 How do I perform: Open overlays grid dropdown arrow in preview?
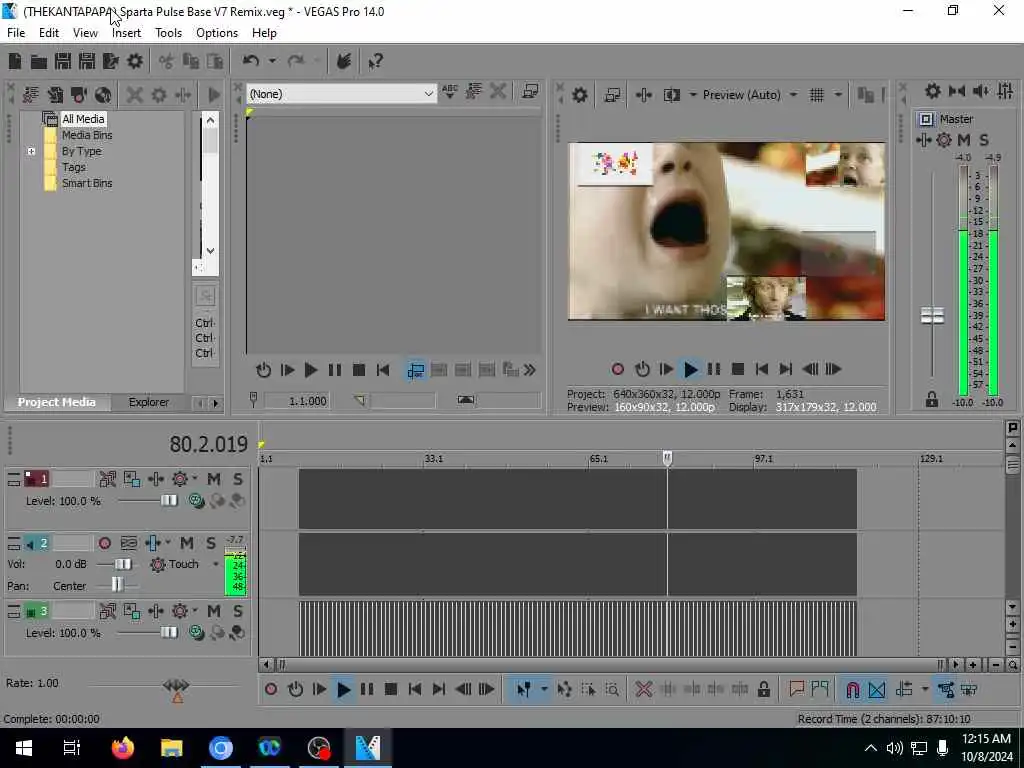[x=838, y=95]
